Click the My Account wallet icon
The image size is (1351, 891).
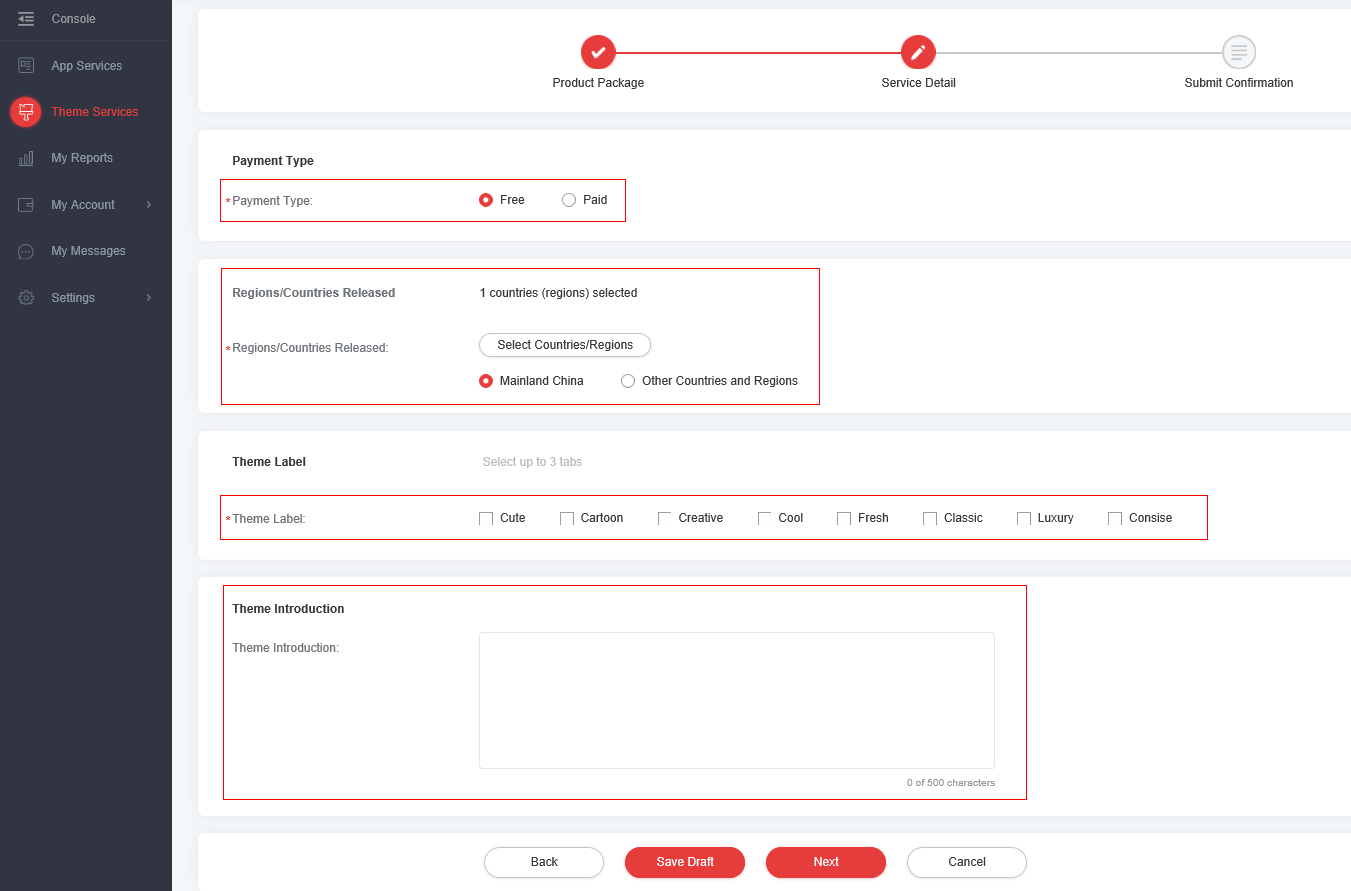pyautogui.click(x=26, y=205)
